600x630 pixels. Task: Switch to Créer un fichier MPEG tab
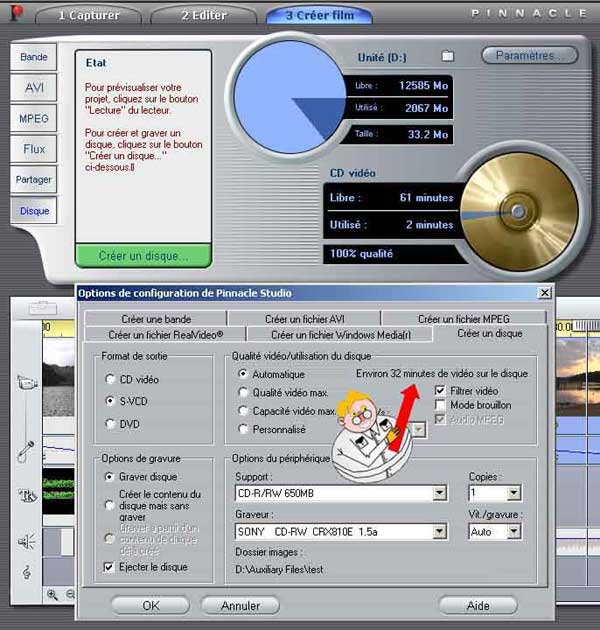tap(464, 319)
